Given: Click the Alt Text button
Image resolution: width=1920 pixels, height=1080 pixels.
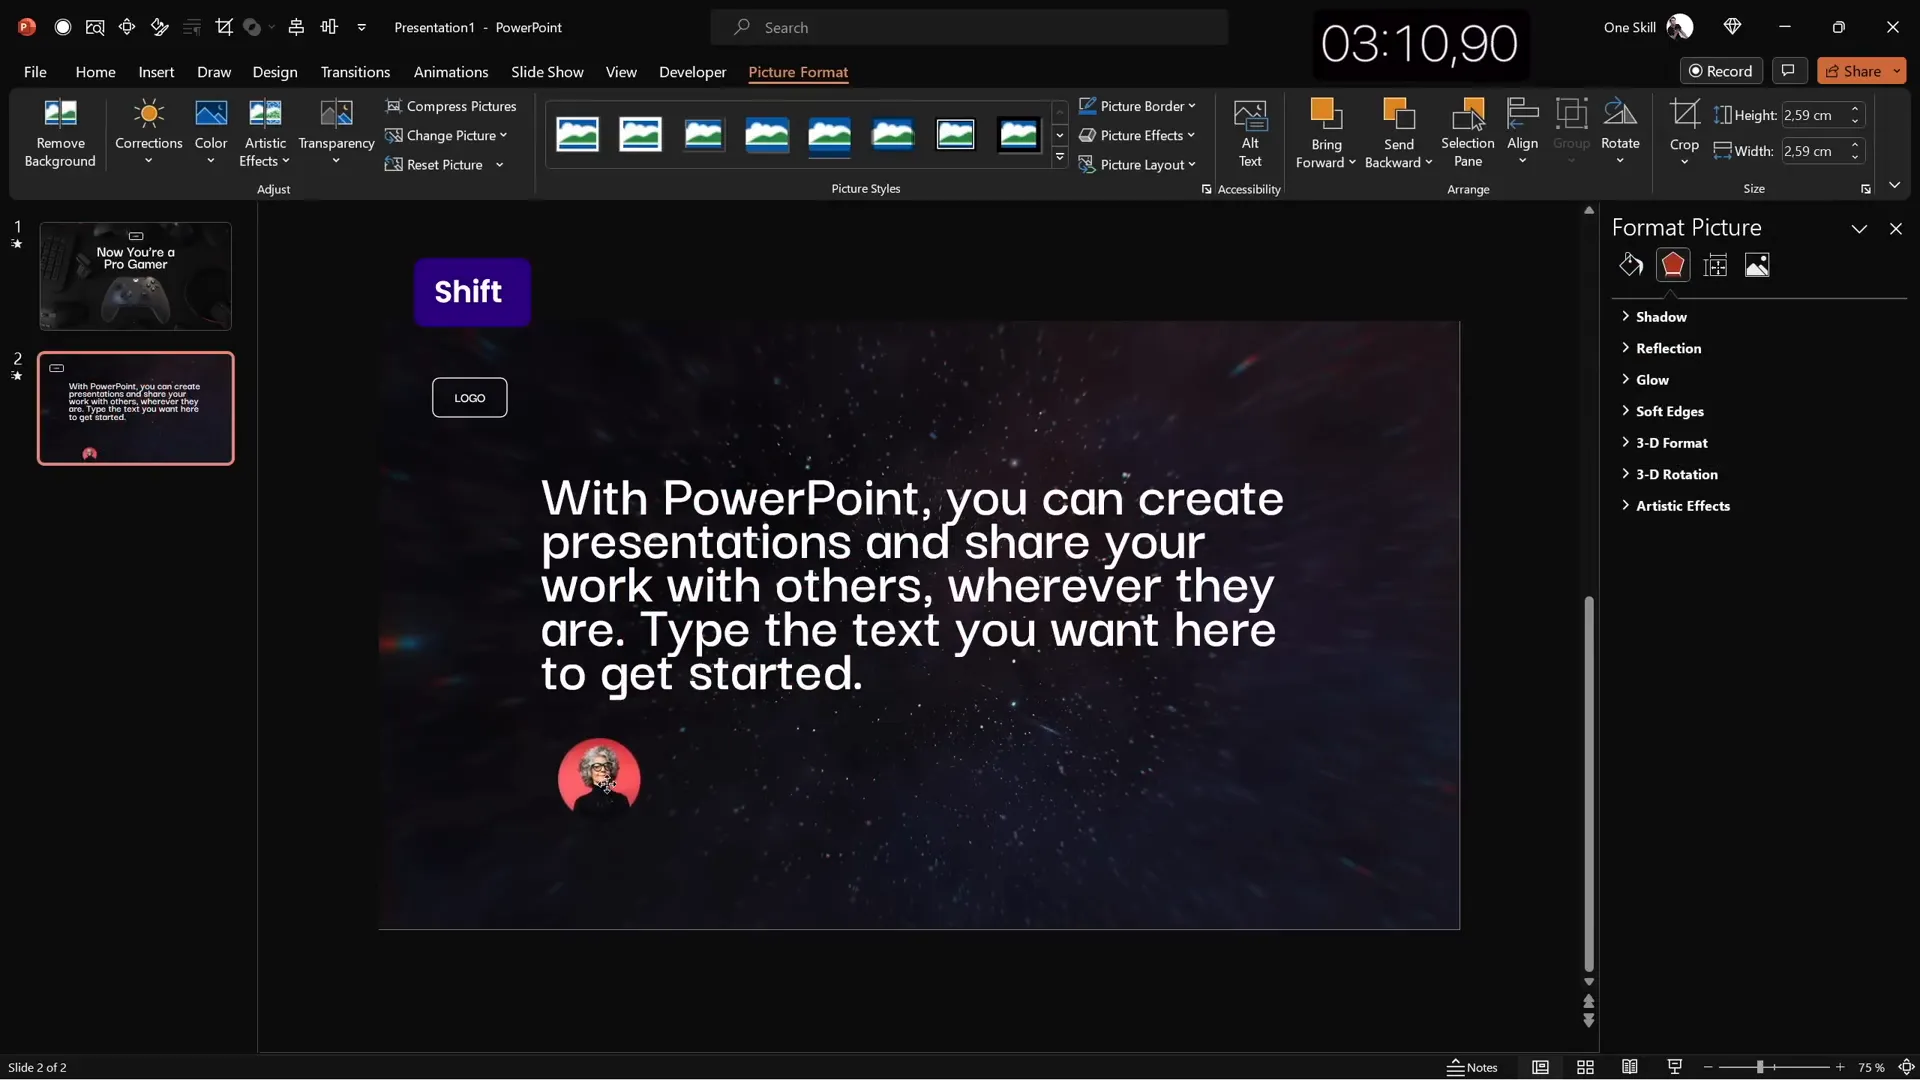Looking at the screenshot, I should click(1250, 133).
